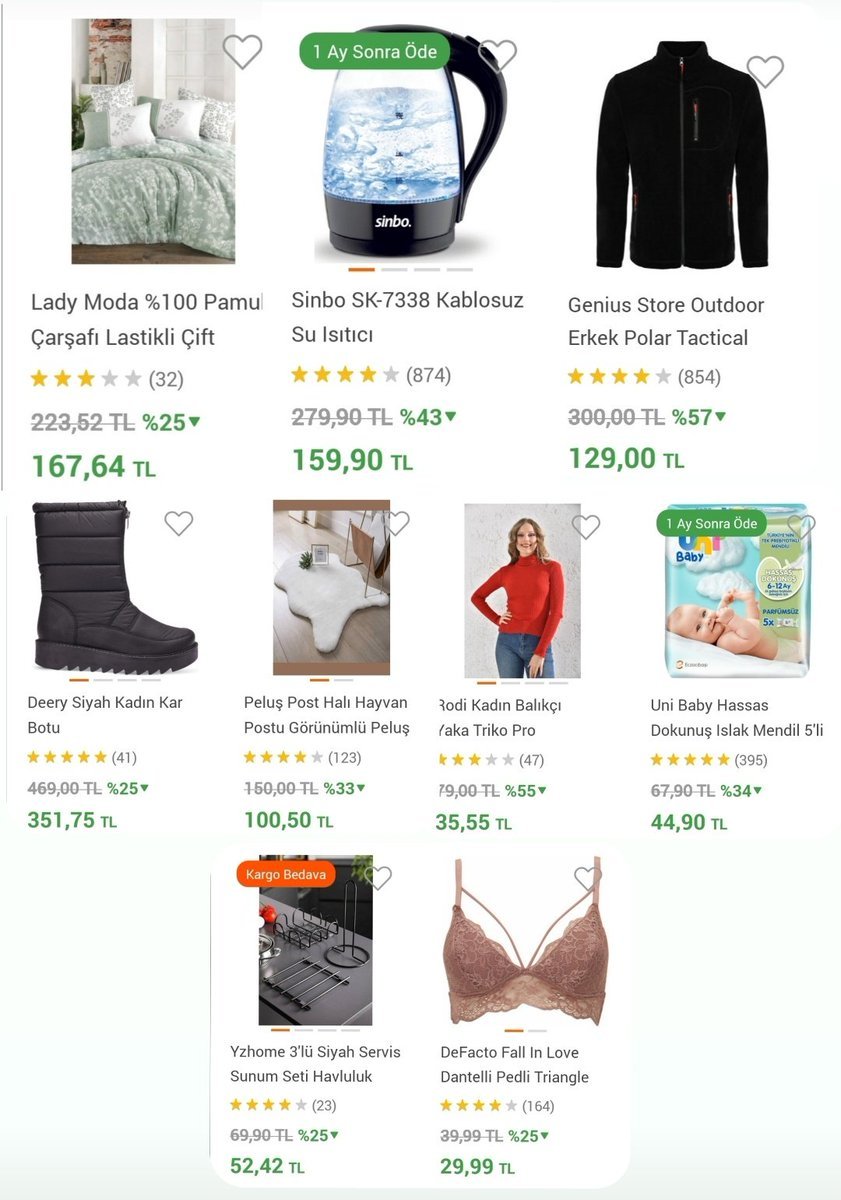Add Sinbo kettle to favorites
Viewport: 841px width, 1200px height.
[498, 54]
